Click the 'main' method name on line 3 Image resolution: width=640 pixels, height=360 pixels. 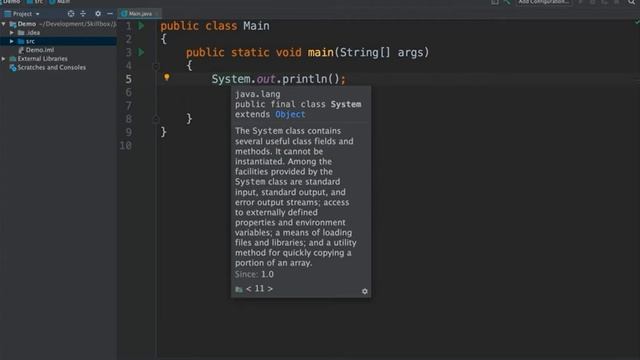[x=320, y=52]
